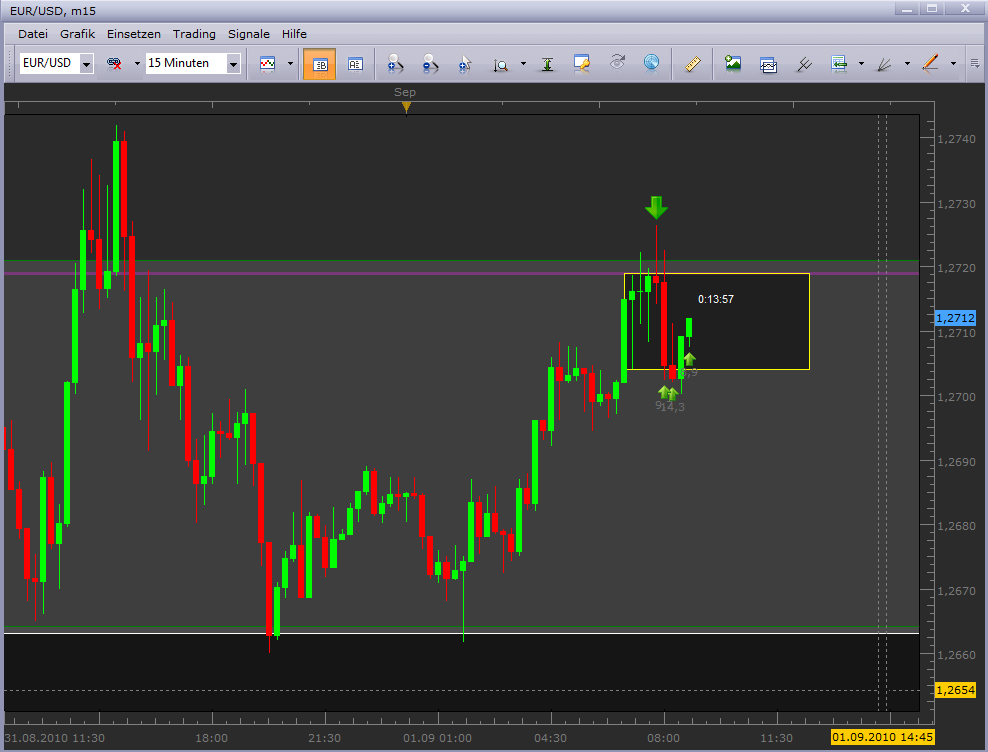The image size is (988, 752).
Task: Expand arrow next to unlink icon
Action: (x=137, y=64)
